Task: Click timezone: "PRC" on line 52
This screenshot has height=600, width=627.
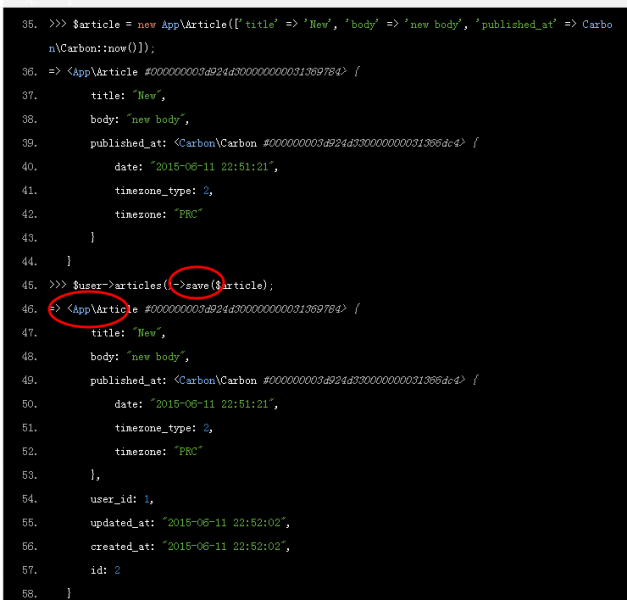Action: (159, 452)
